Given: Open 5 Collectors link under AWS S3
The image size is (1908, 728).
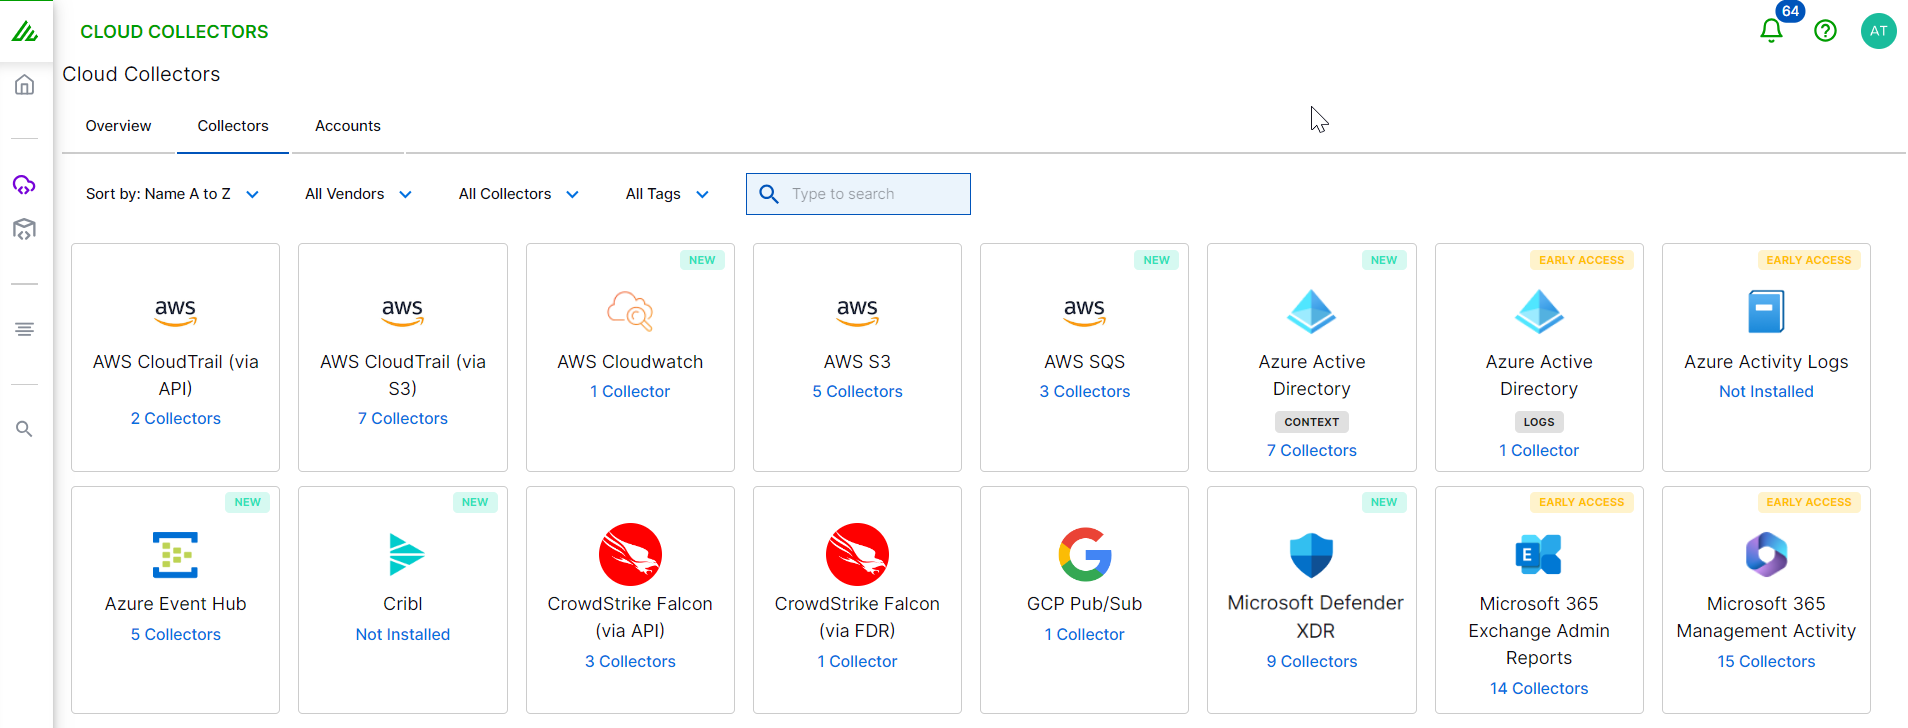Looking at the screenshot, I should 857,391.
